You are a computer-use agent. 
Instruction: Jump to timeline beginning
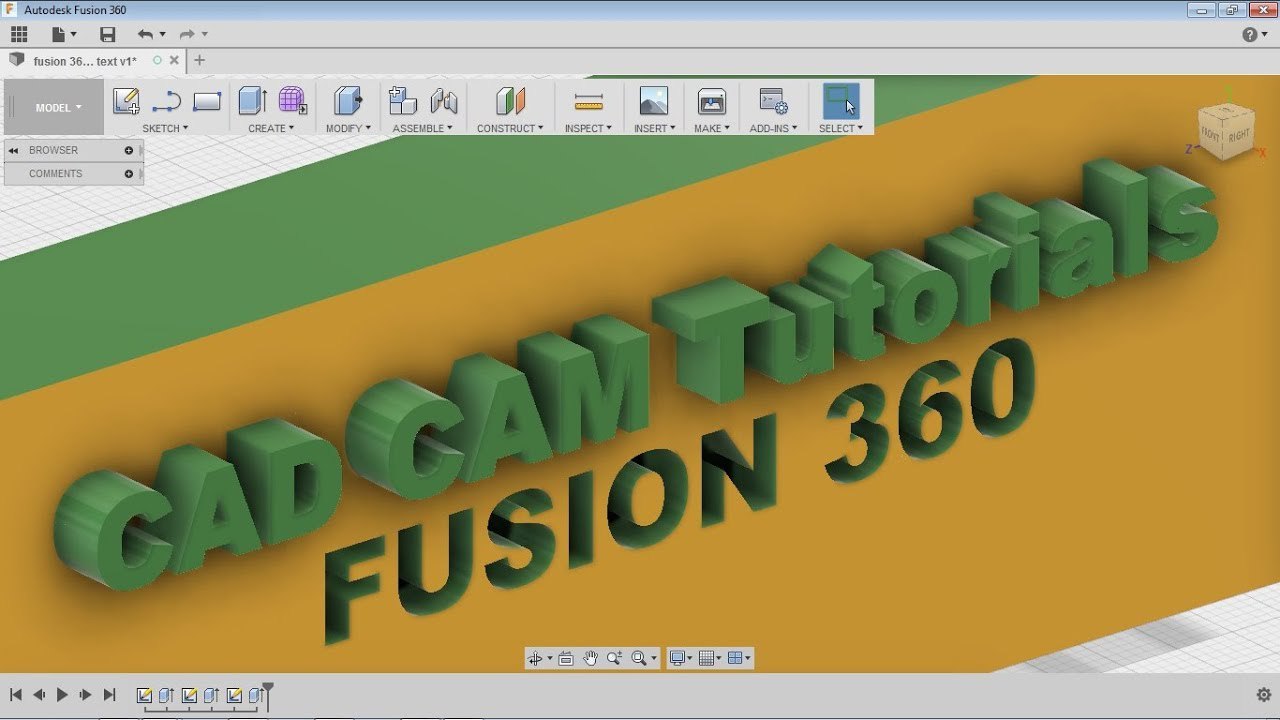click(15, 694)
